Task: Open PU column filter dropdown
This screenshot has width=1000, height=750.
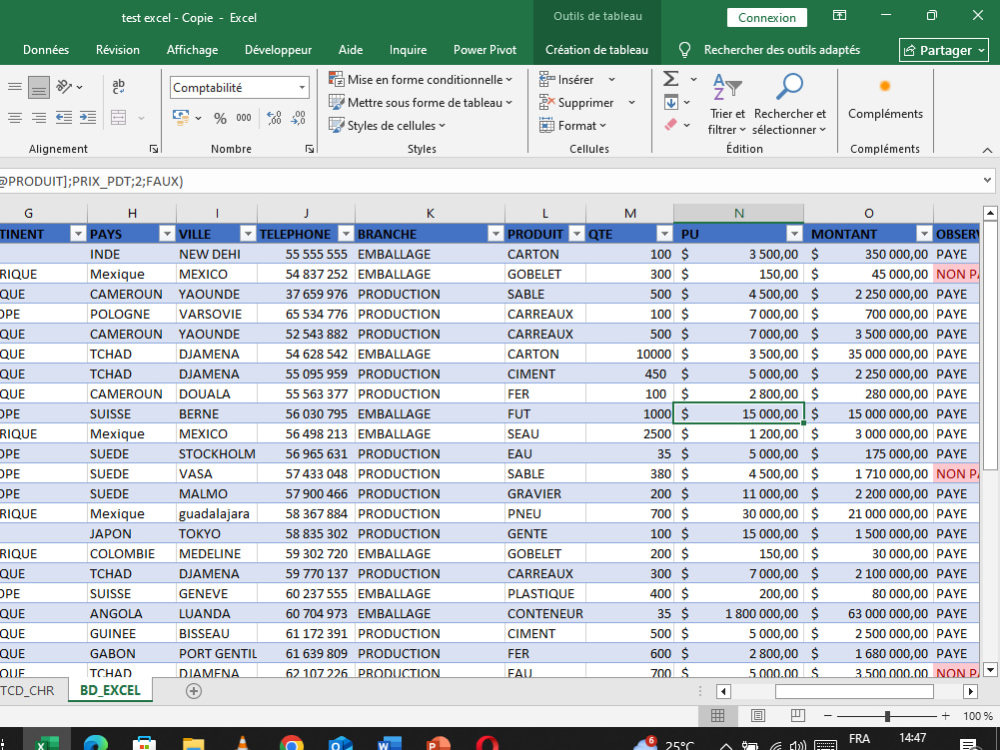Action: click(794, 234)
